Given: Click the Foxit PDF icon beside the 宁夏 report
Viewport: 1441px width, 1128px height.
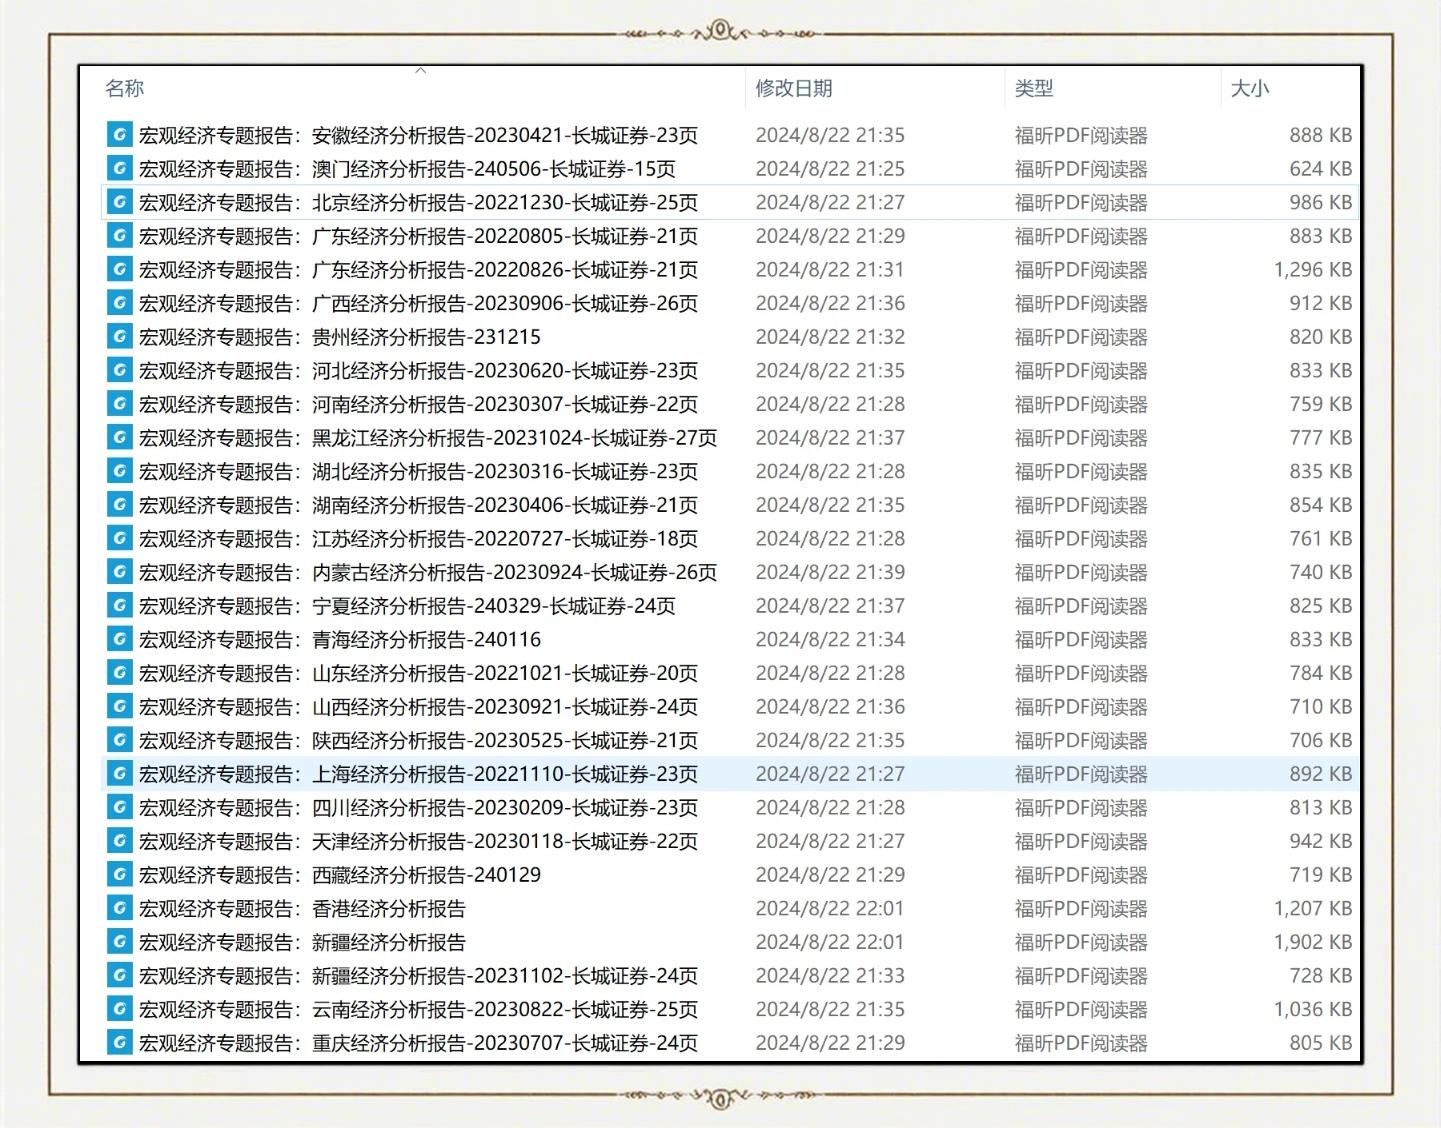Looking at the screenshot, I should pos(119,605).
